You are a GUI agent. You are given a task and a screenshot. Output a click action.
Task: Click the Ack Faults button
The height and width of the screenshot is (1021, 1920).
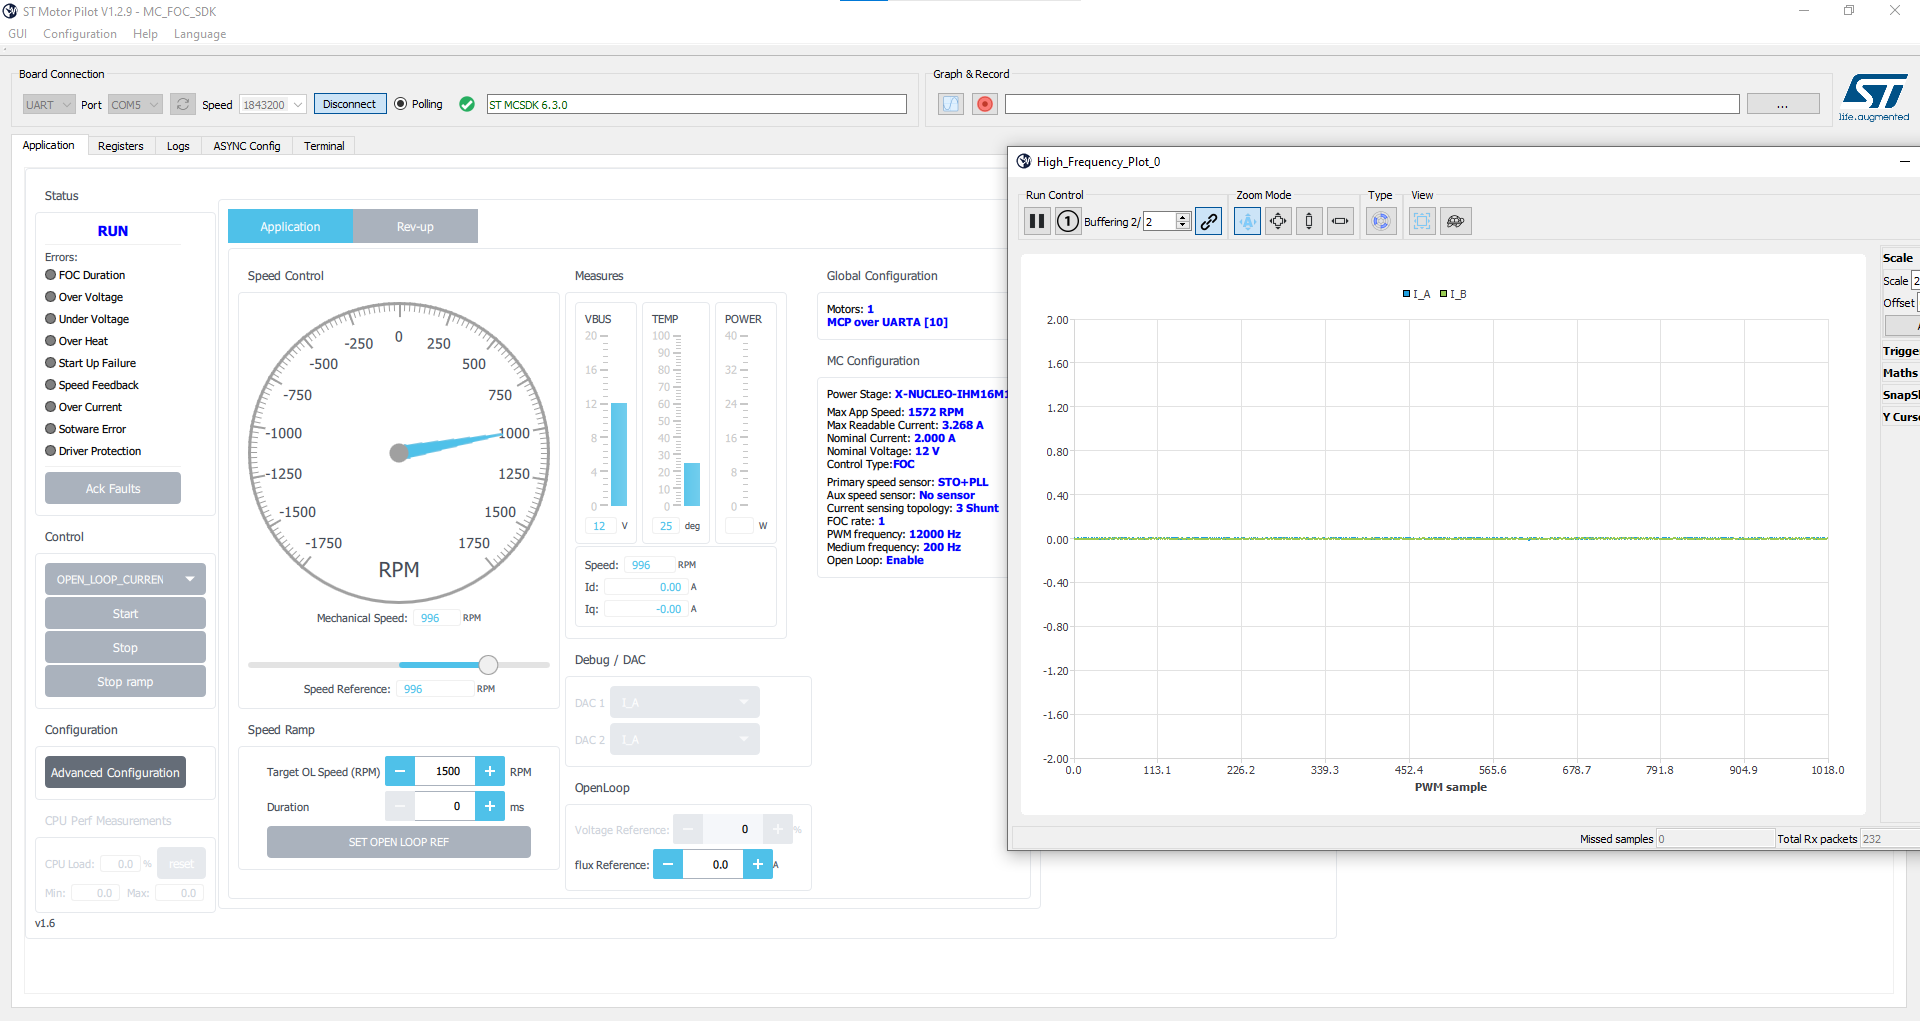112,488
